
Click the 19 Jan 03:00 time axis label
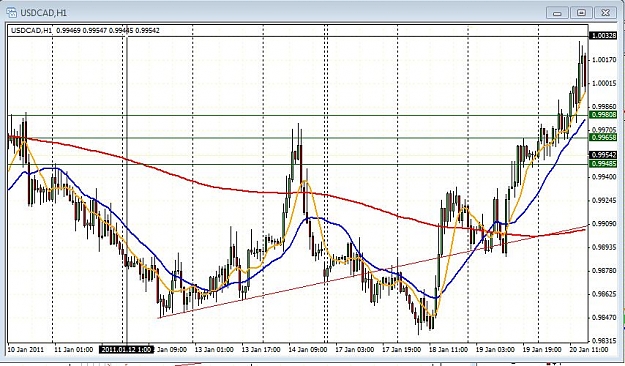(495, 350)
